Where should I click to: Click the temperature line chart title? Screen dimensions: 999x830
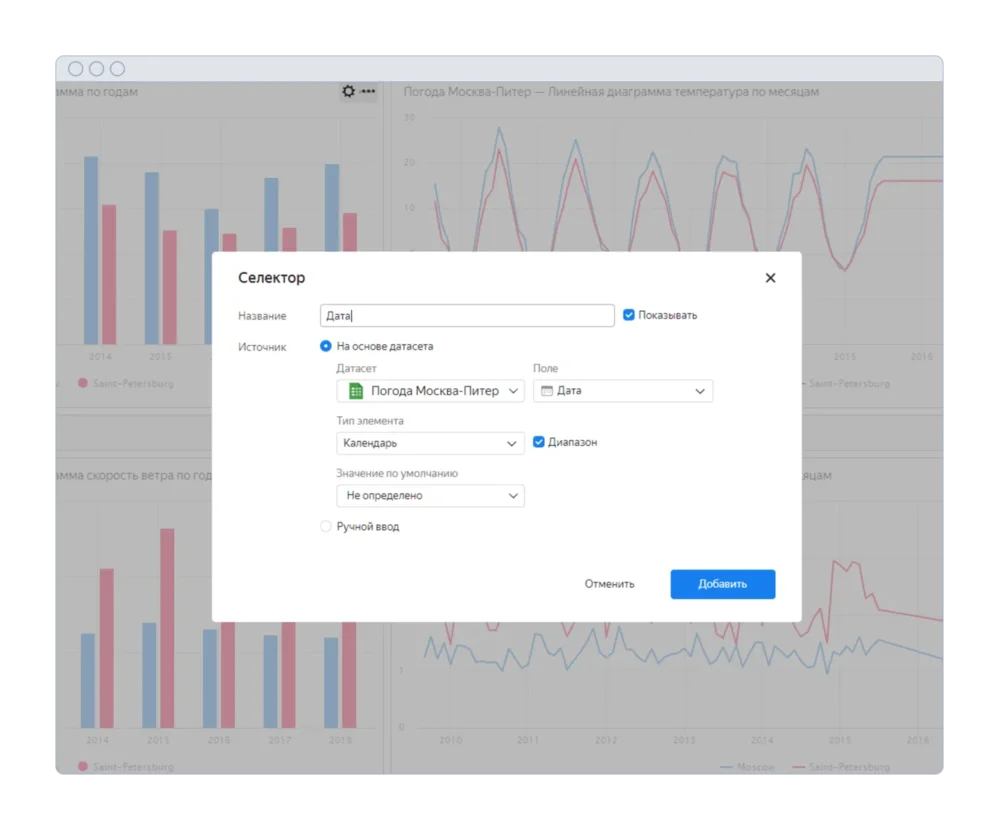pos(611,92)
